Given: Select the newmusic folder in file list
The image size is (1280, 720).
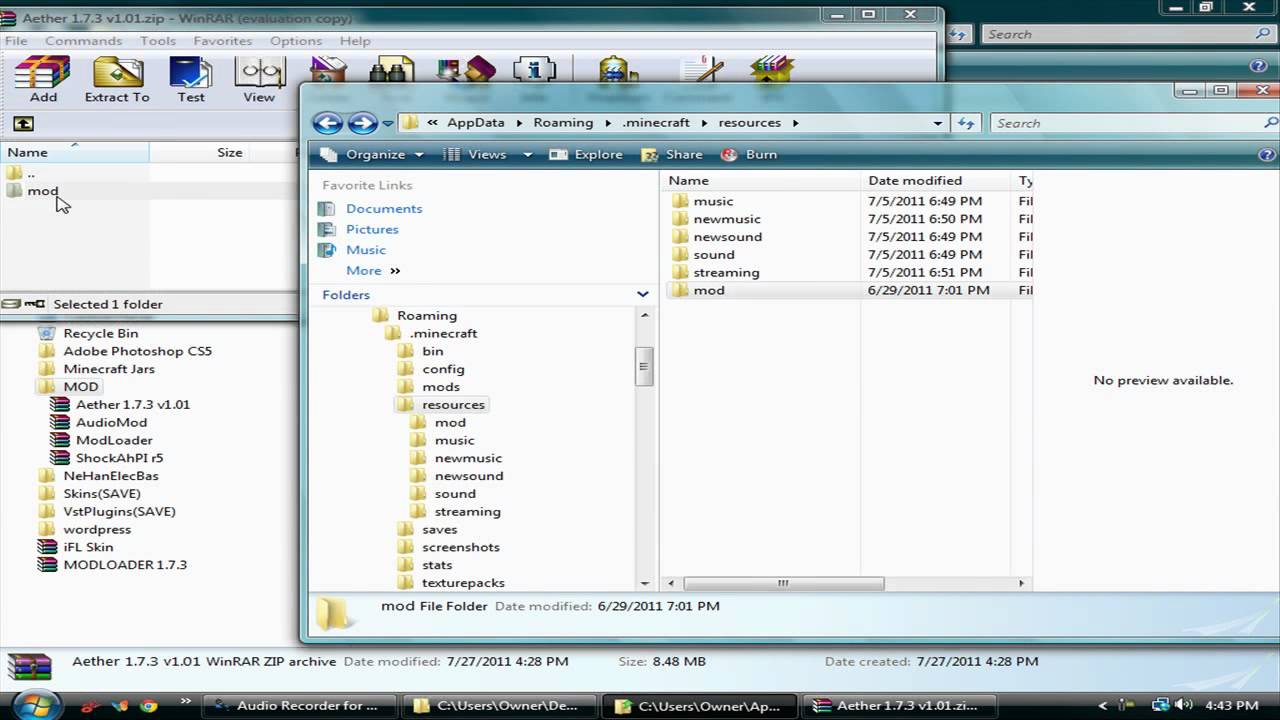Looking at the screenshot, I should 727,219.
